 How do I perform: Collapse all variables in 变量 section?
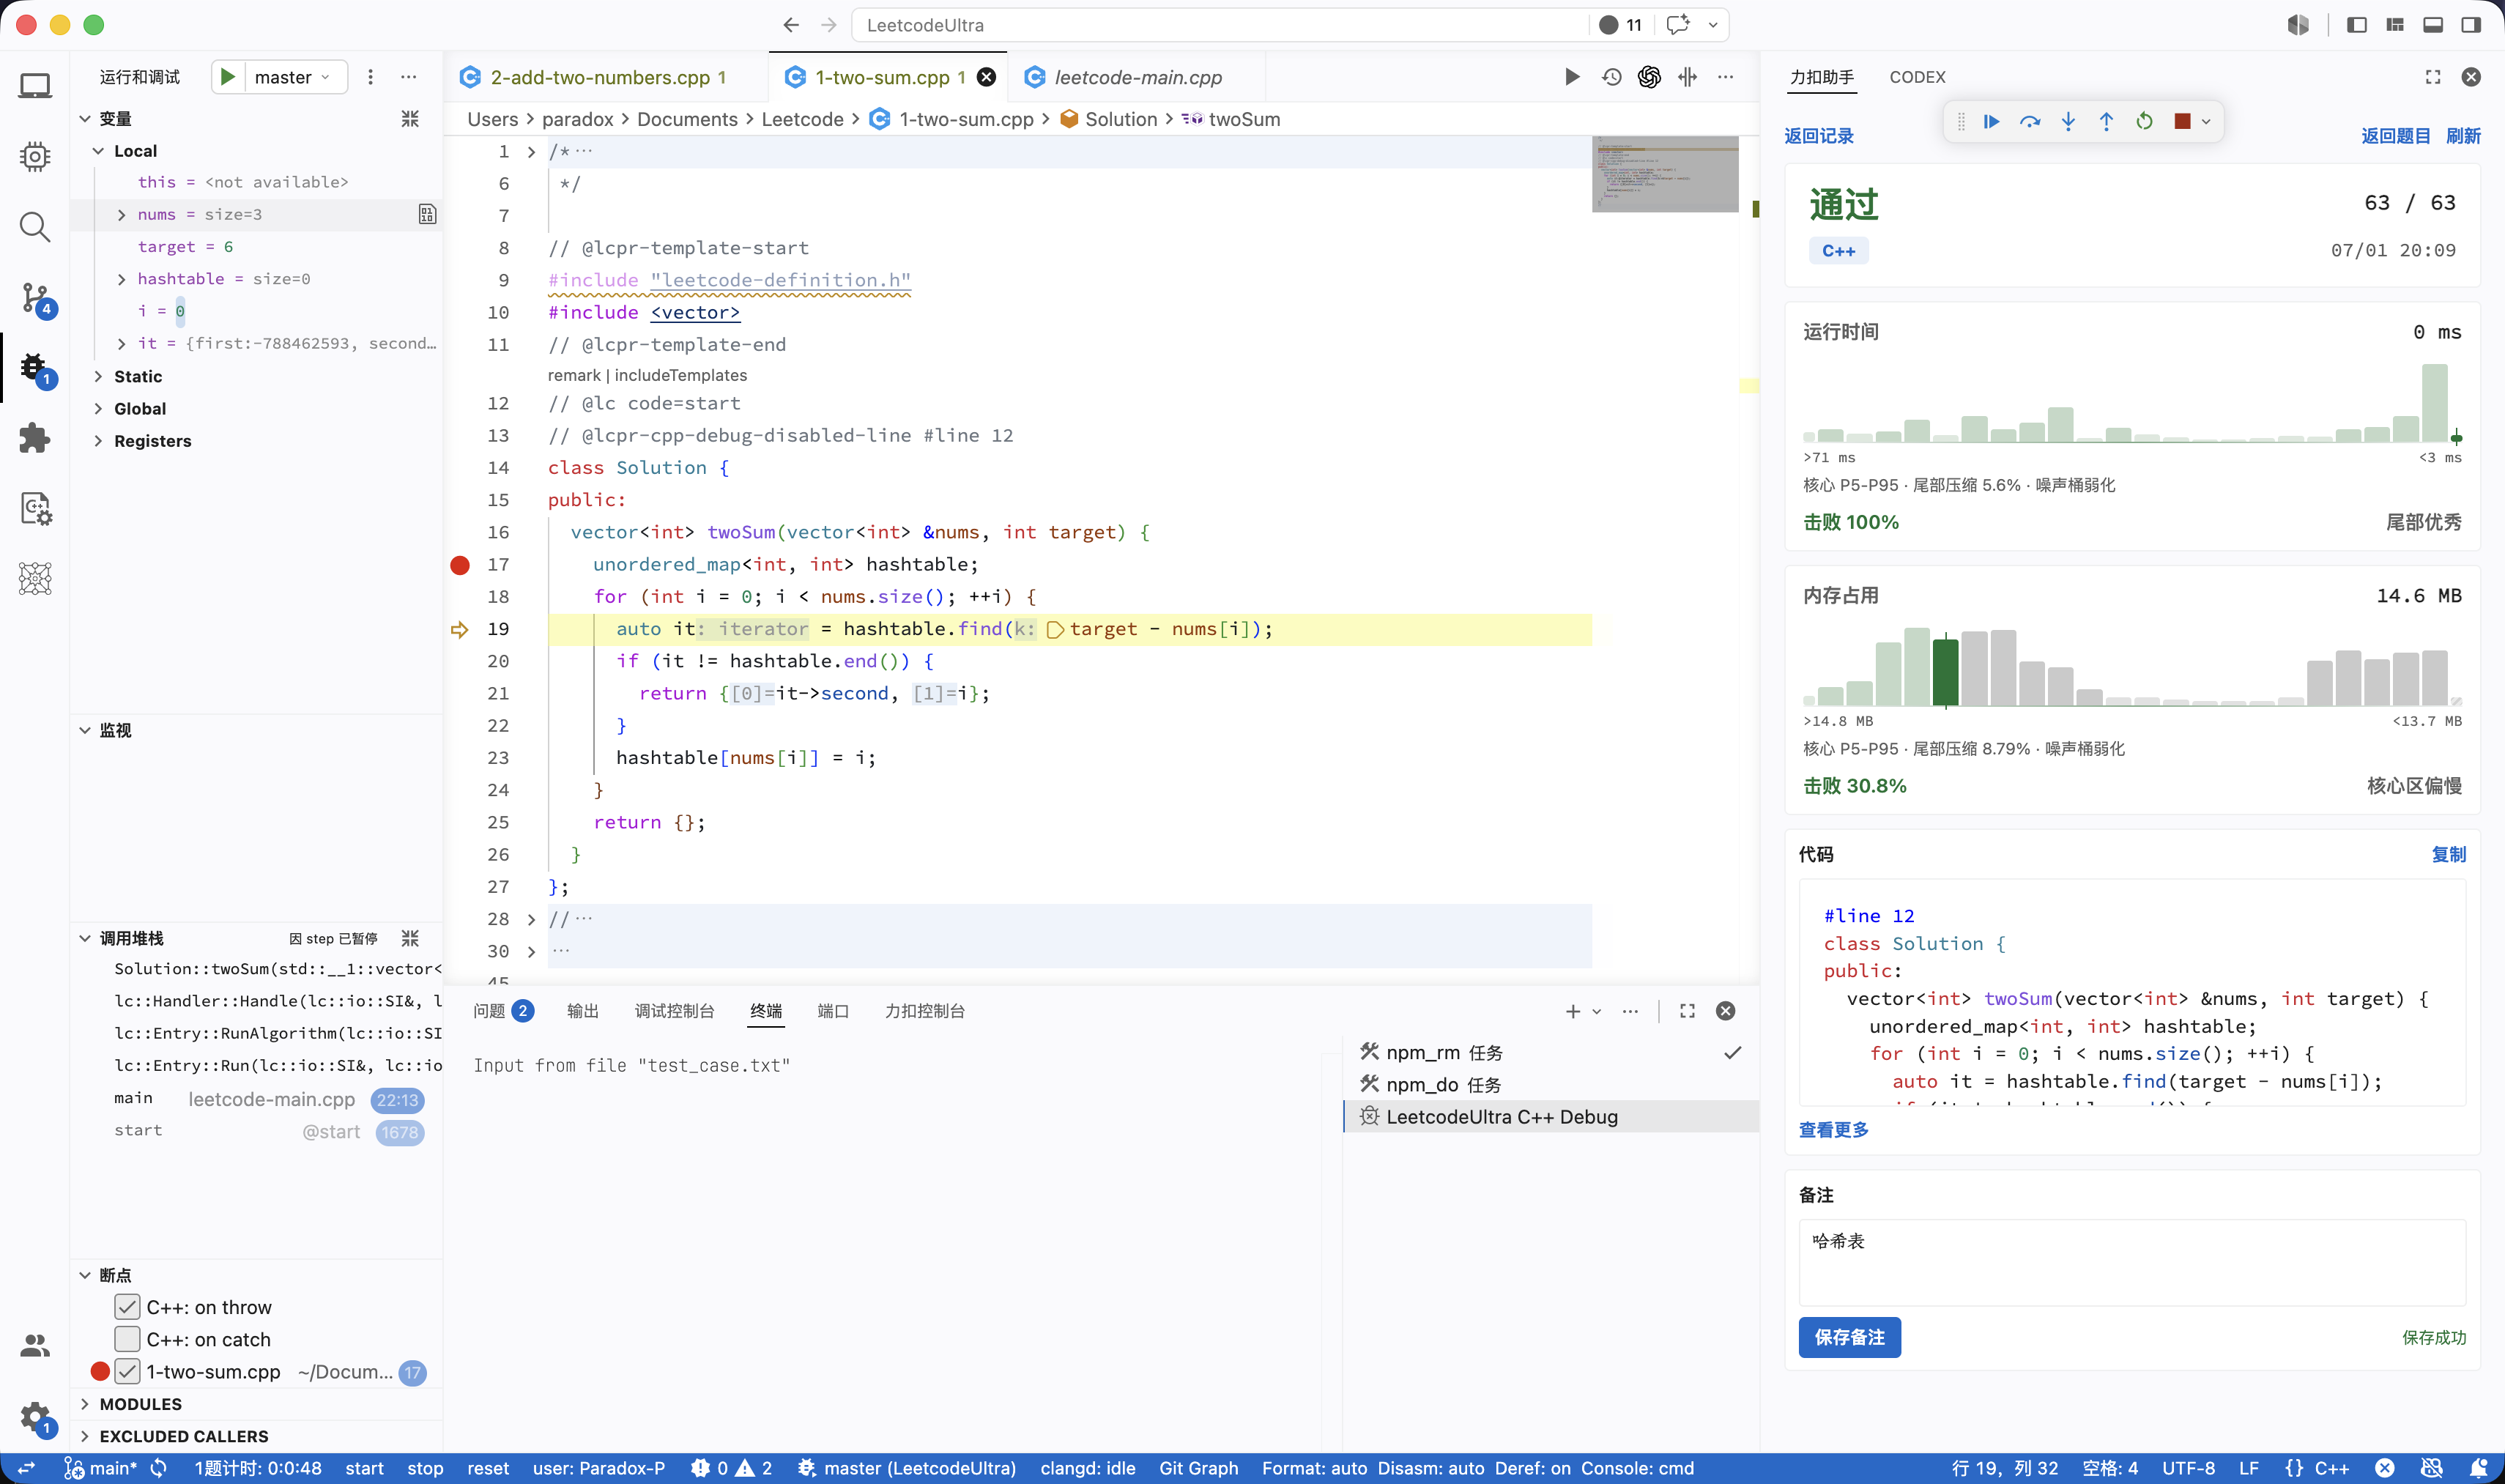pyautogui.click(x=410, y=119)
